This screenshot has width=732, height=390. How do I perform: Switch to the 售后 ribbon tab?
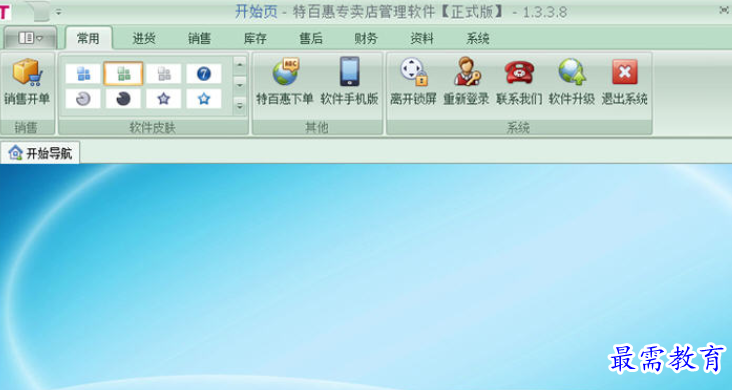coord(311,38)
